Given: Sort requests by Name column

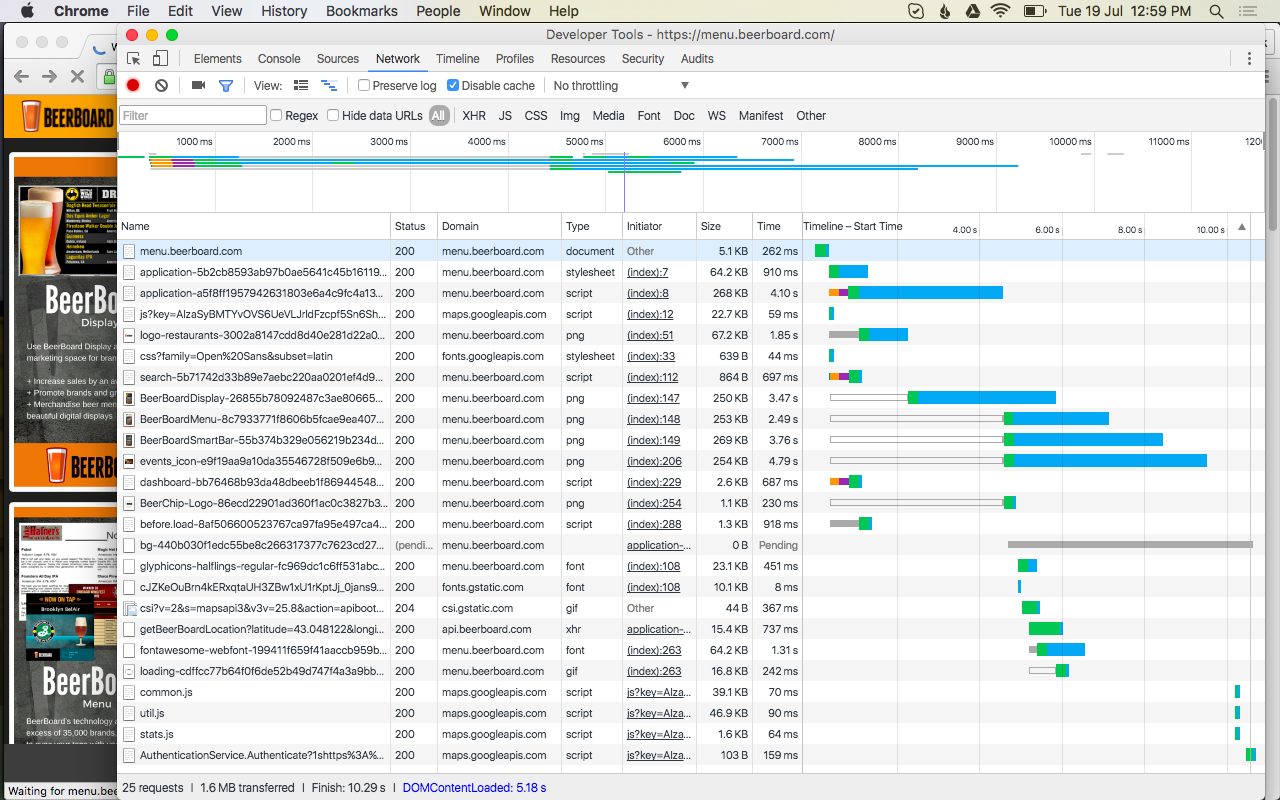Looking at the screenshot, I should tap(254, 227).
